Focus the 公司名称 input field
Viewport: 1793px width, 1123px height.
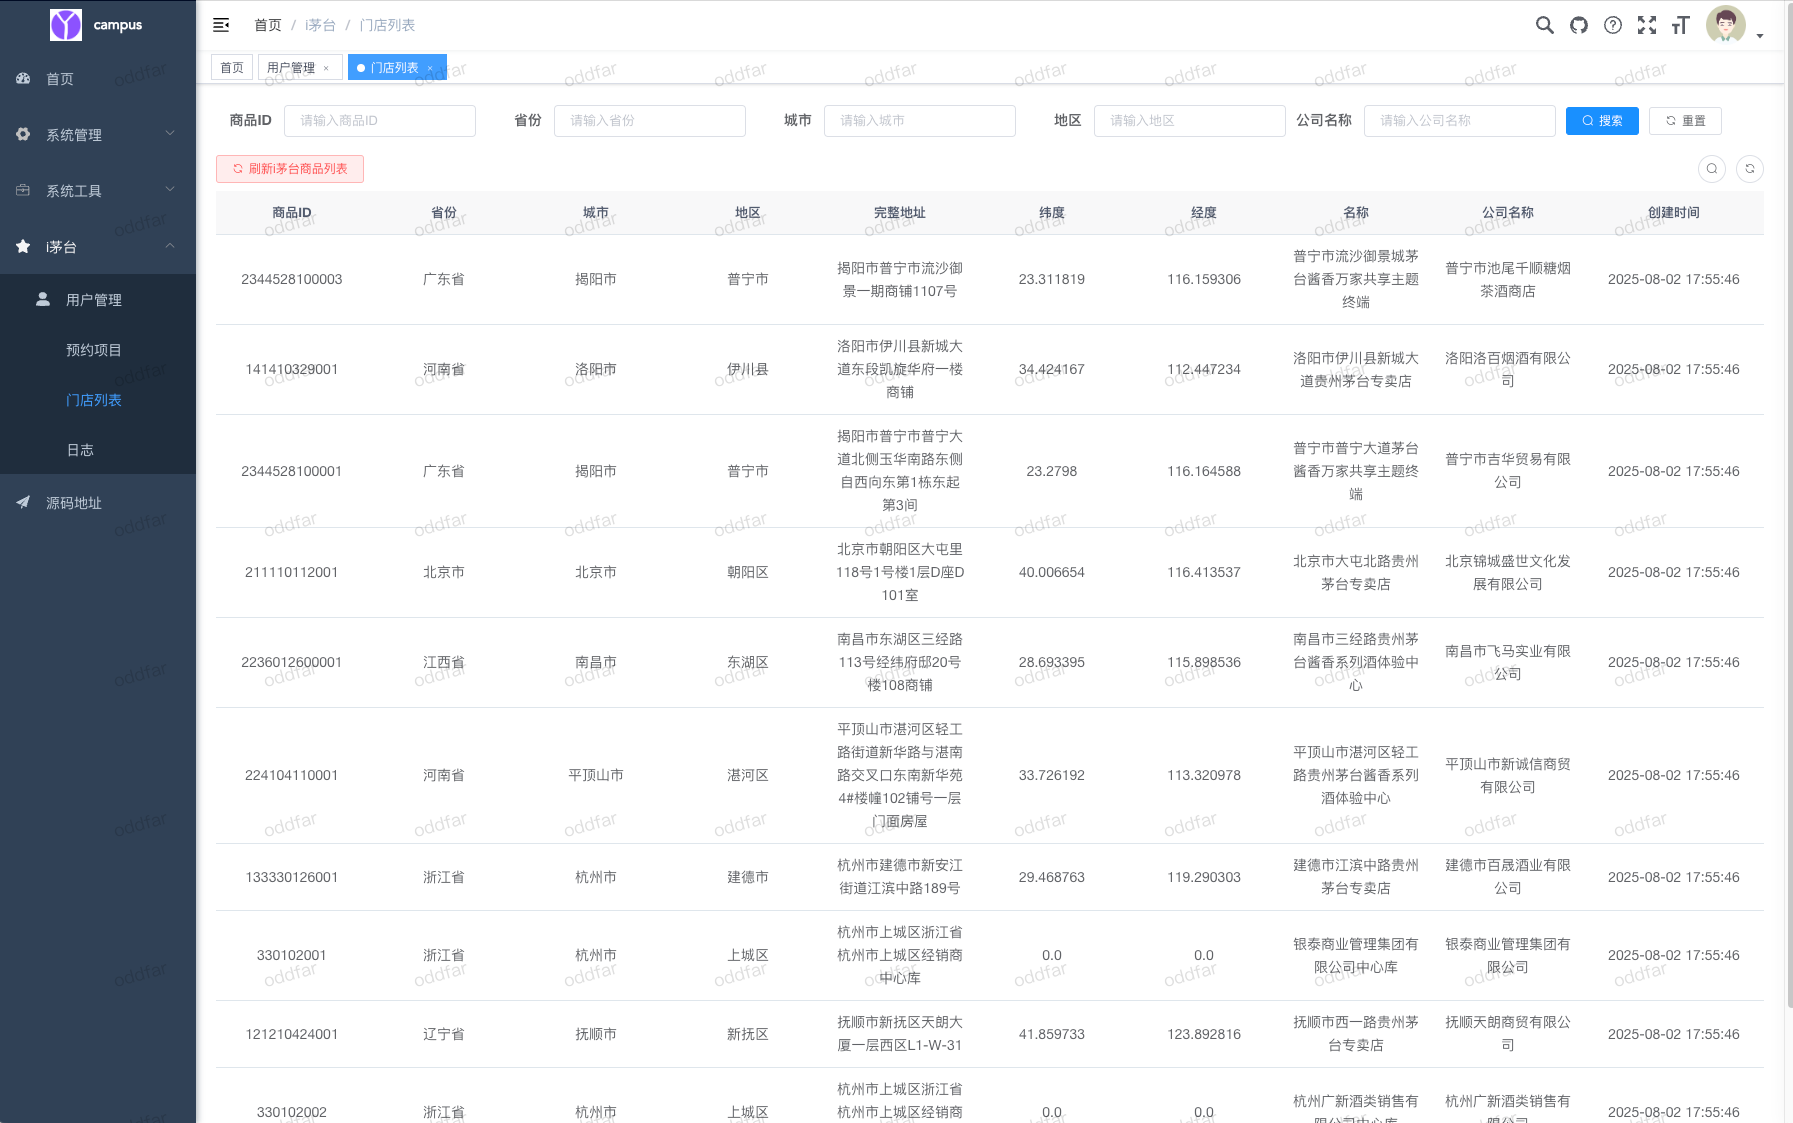pos(1460,121)
